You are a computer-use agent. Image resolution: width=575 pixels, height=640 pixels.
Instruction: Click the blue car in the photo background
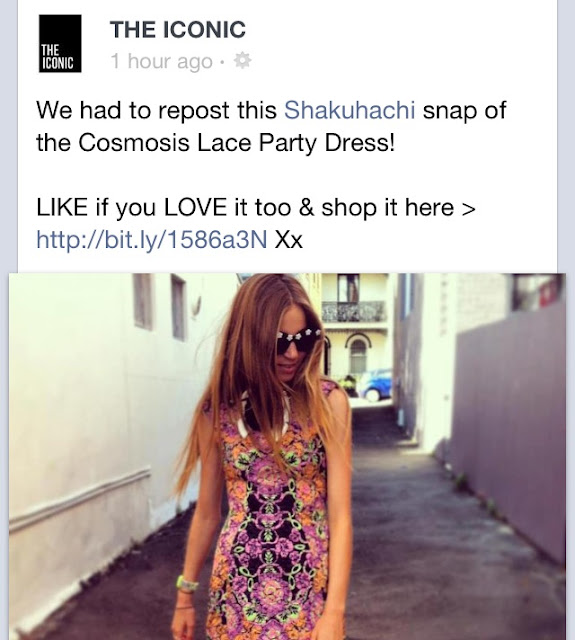point(376,385)
